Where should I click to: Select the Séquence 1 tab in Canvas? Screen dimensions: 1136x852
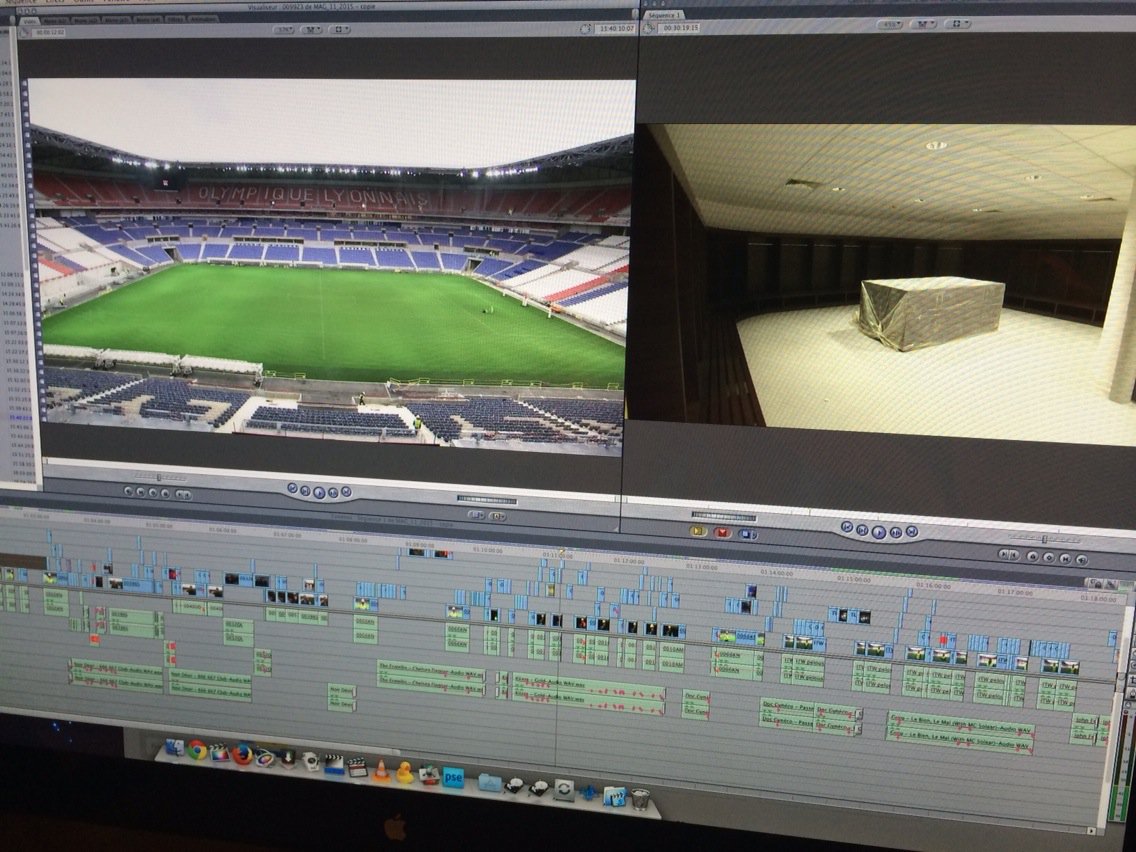(663, 14)
